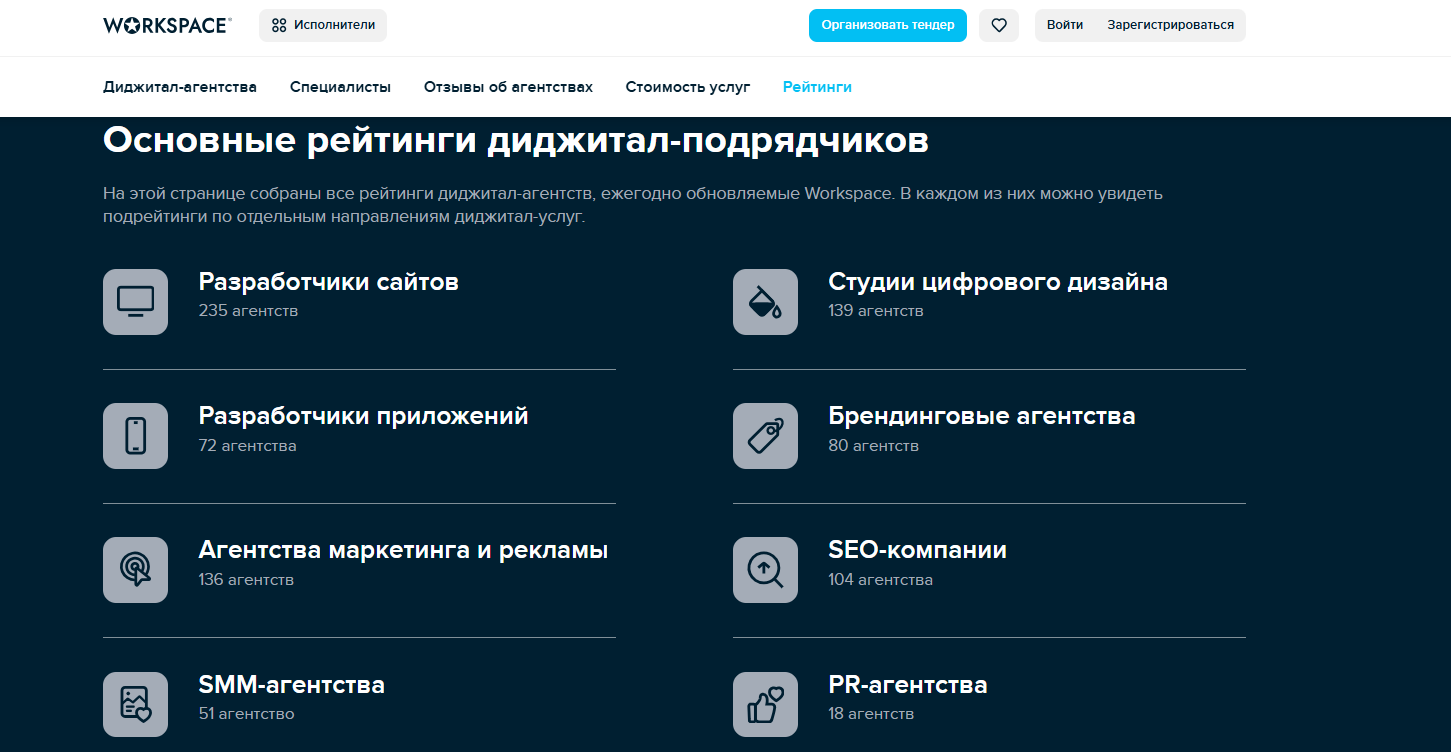Open the Брендинговые агентства rating
Image resolution: width=1451 pixels, height=752 pixels.
point(982,416)
